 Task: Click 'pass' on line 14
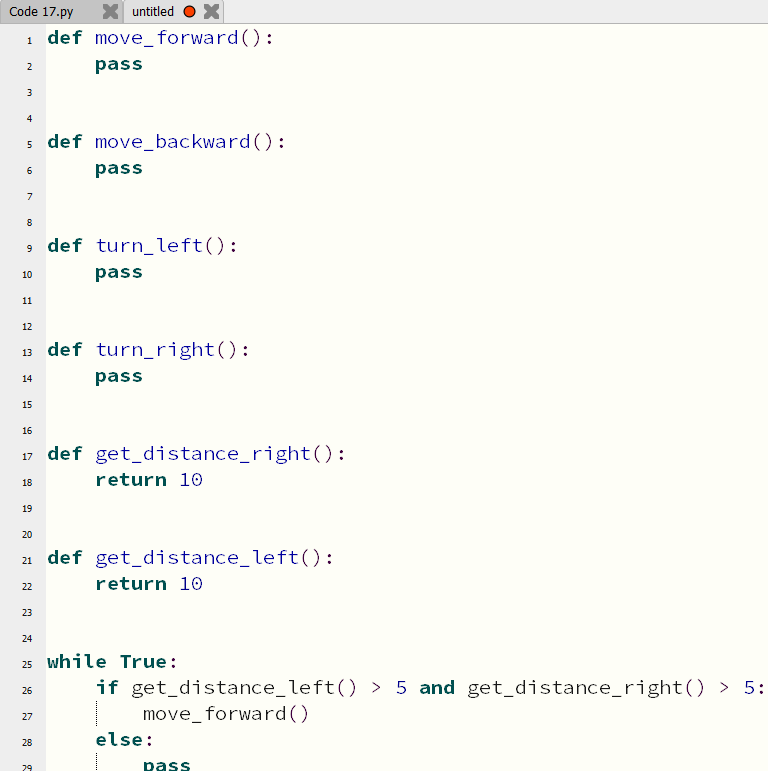[x=118, y=377]
